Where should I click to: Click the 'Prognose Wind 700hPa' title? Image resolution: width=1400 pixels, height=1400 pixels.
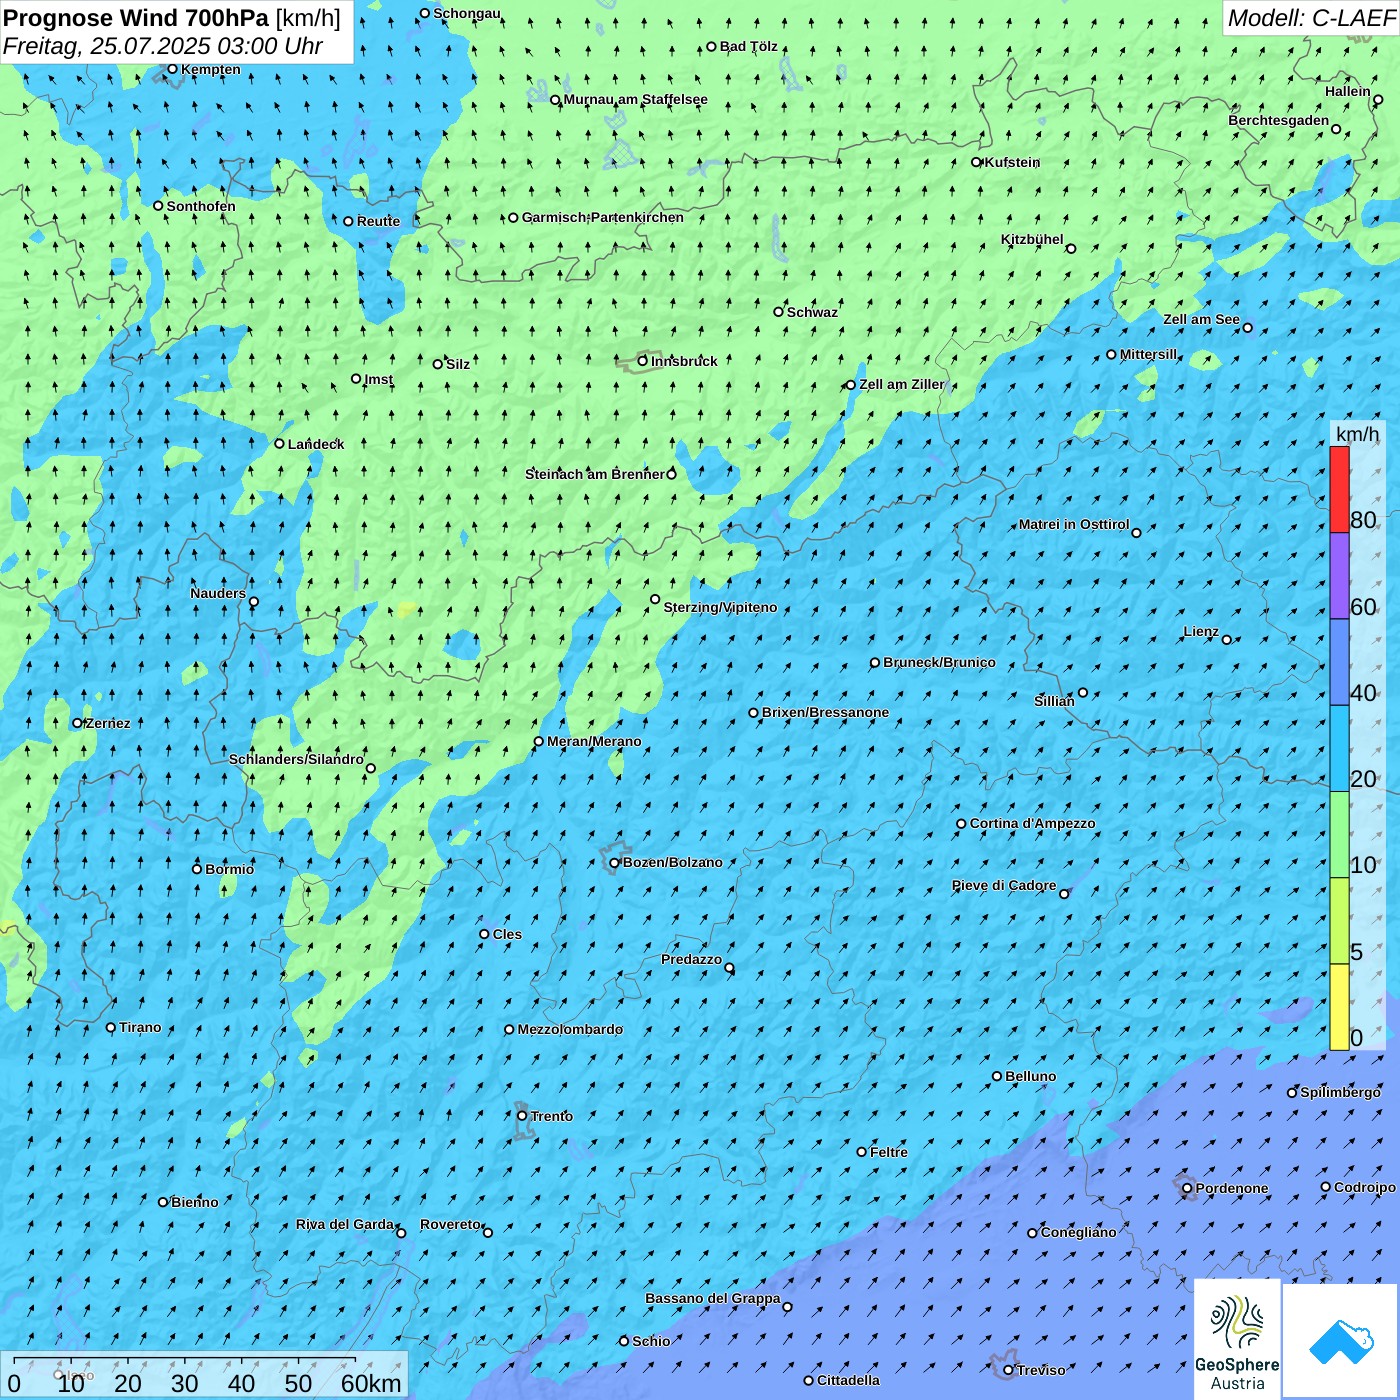tap(136, 18)
